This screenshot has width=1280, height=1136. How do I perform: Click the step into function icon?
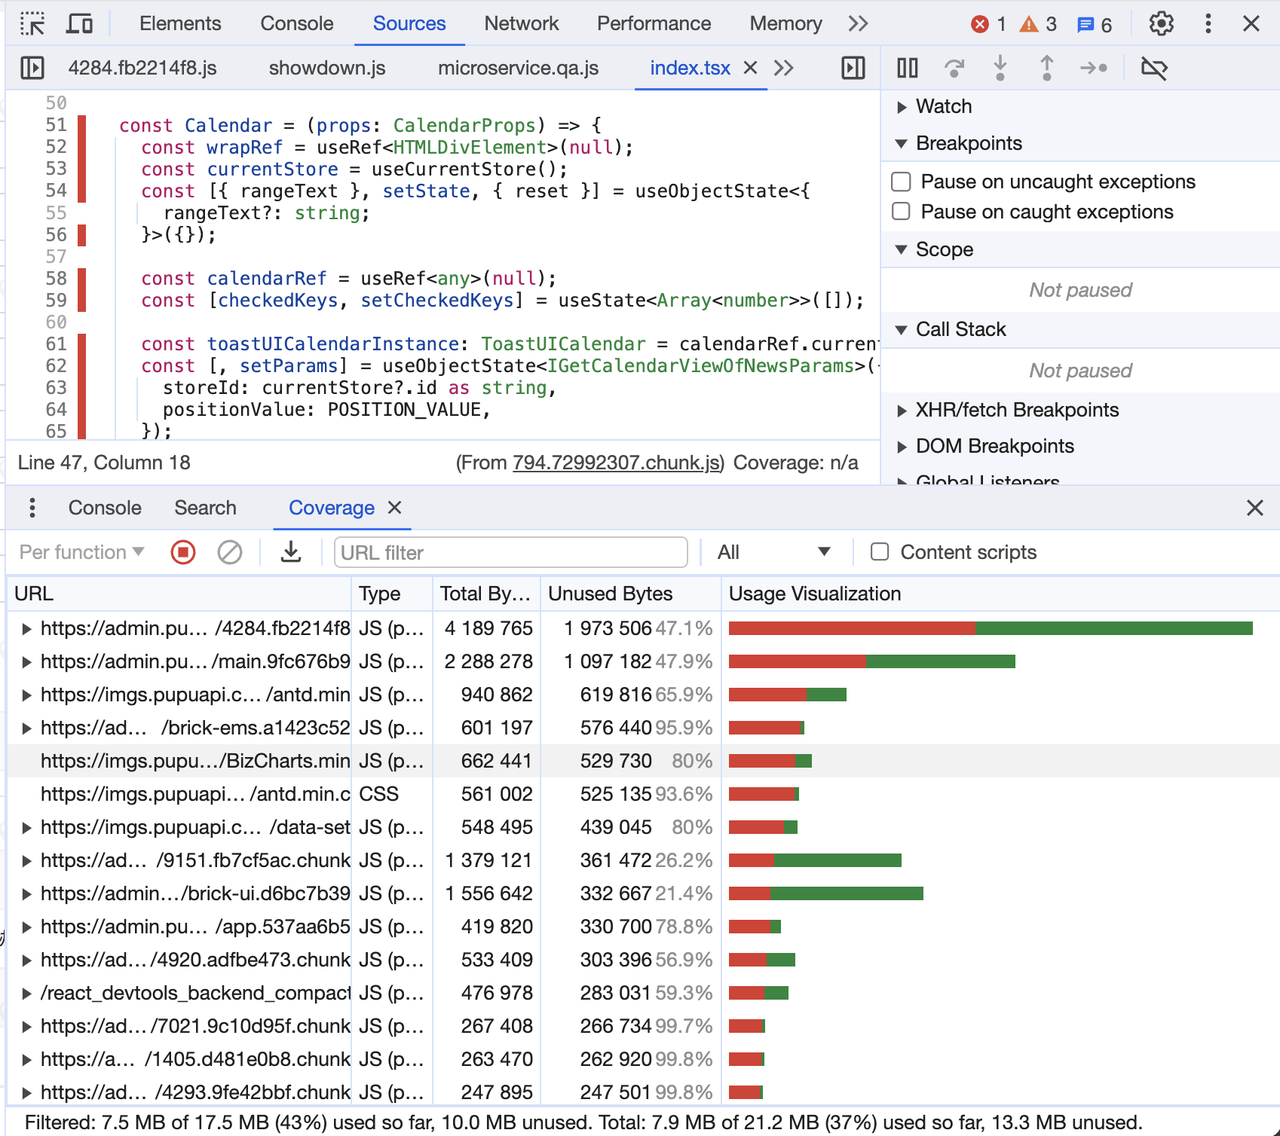1000,68
